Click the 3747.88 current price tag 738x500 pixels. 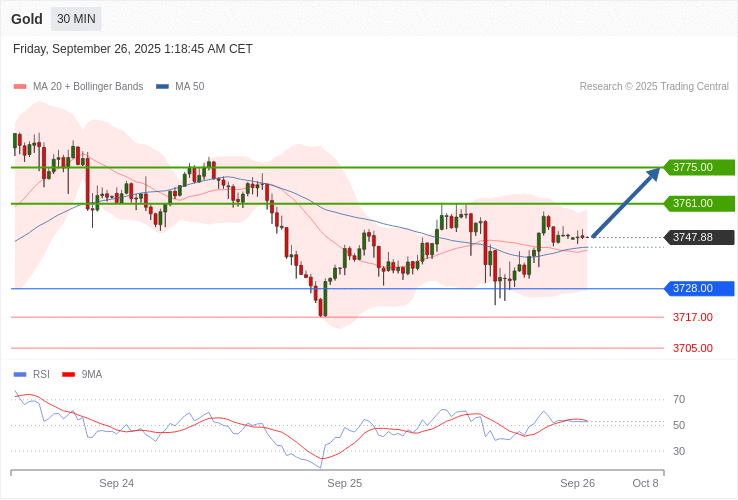(698, 237)
